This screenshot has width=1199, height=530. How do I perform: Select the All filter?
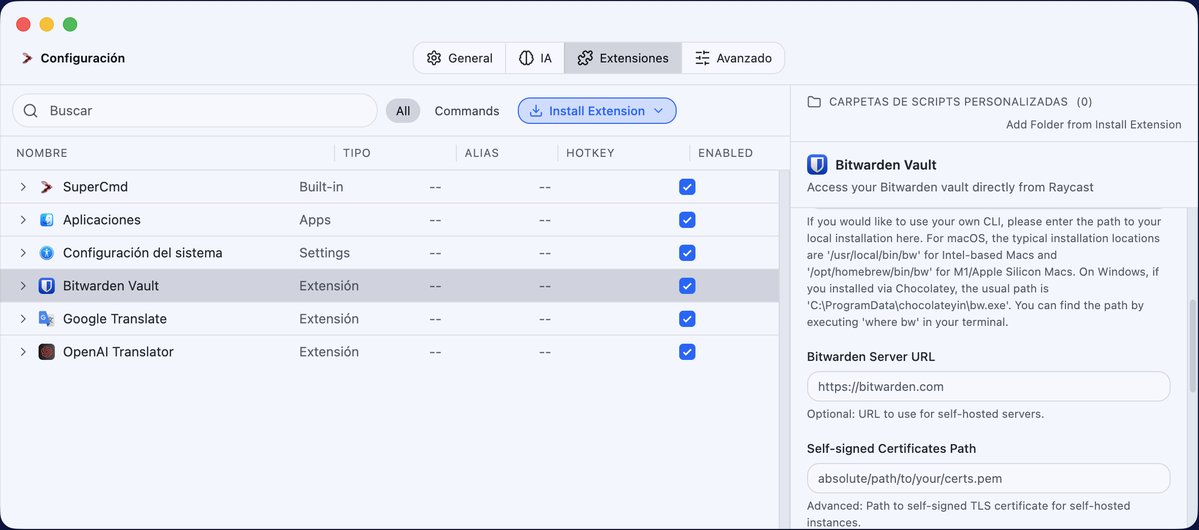point(403,111)
